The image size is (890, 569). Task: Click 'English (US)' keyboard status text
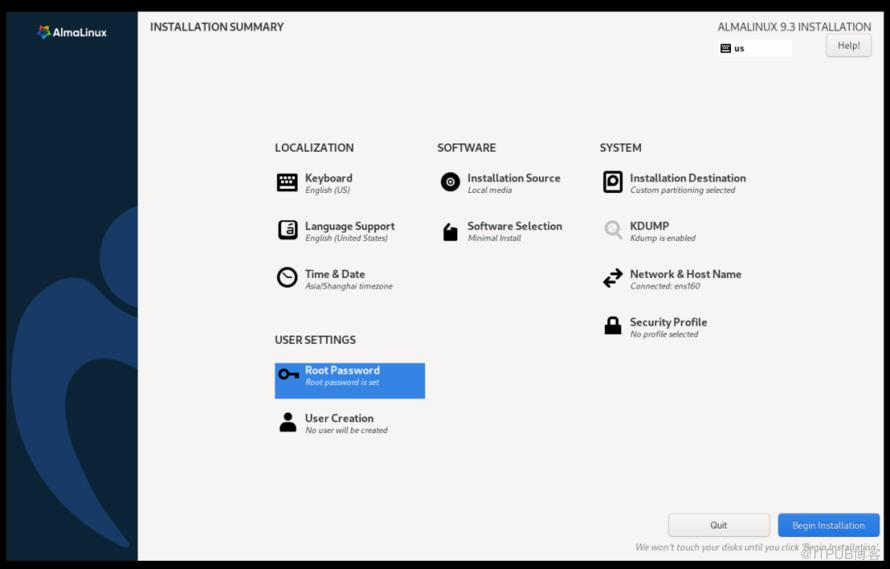click(328, 190)
